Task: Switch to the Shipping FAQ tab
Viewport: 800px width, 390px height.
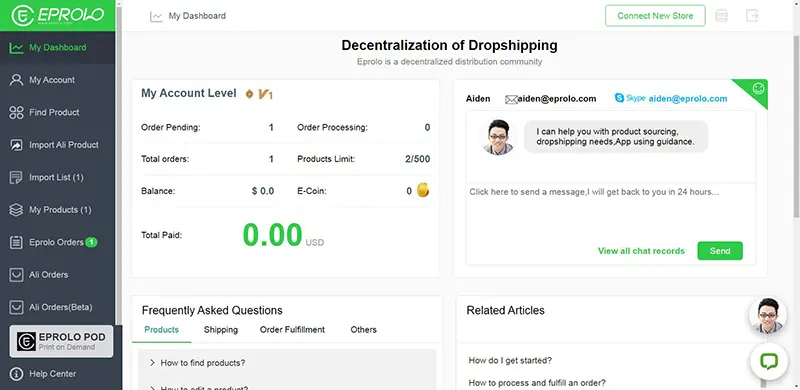Action: click(221, 330)
